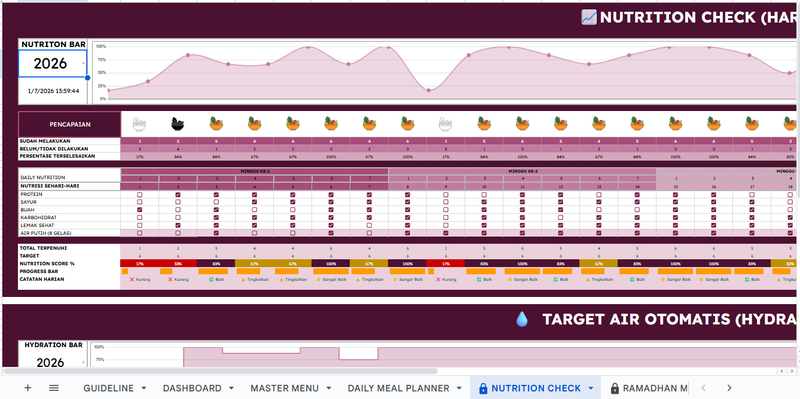Click the salad bowl icon above day 8
This screenshot has width=800, height=399.
pos(407,123)
